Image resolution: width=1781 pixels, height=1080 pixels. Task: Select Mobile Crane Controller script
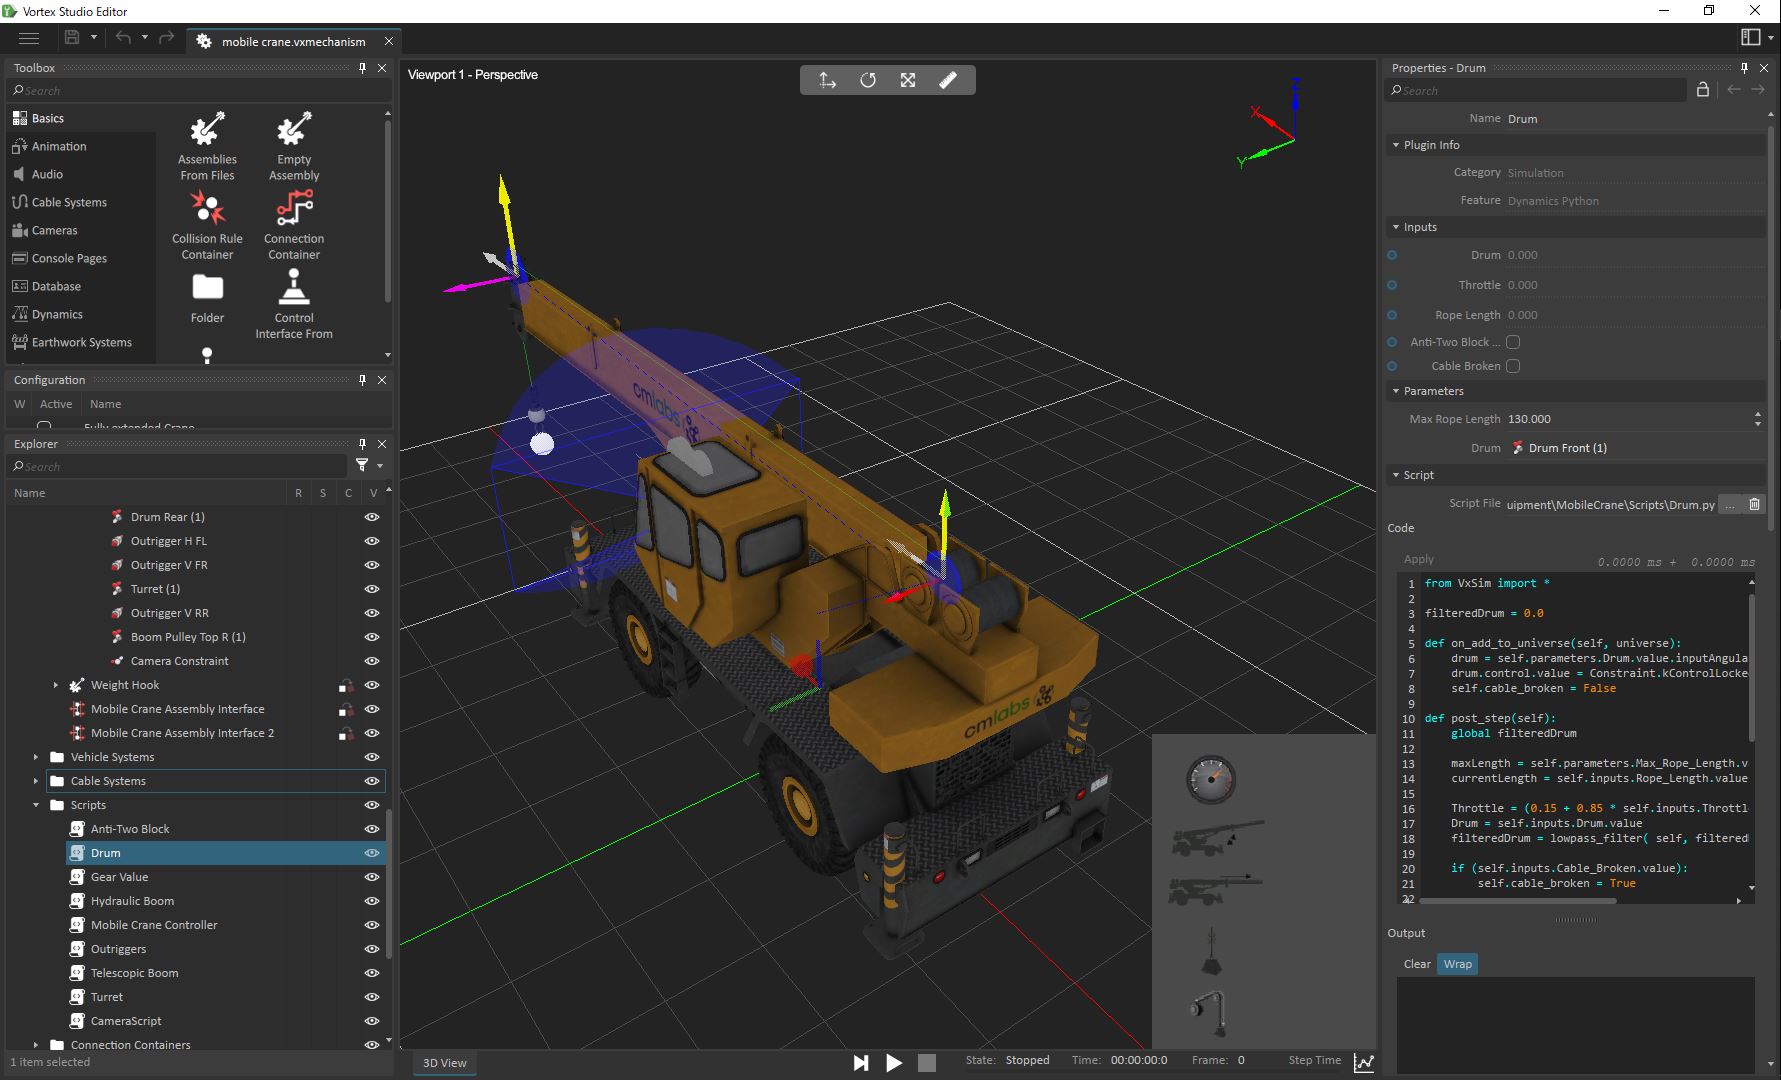pos(154,925)
